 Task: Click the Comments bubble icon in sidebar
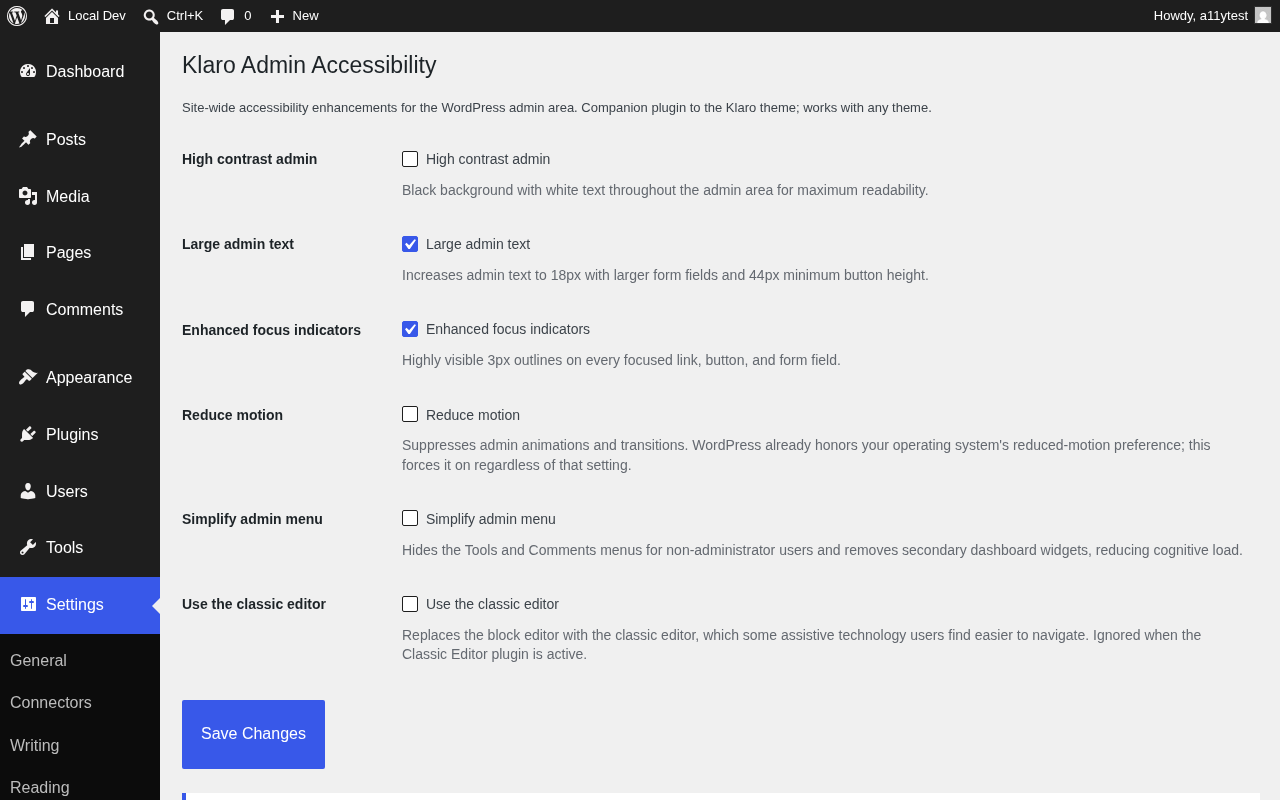(x=28, y=309)
